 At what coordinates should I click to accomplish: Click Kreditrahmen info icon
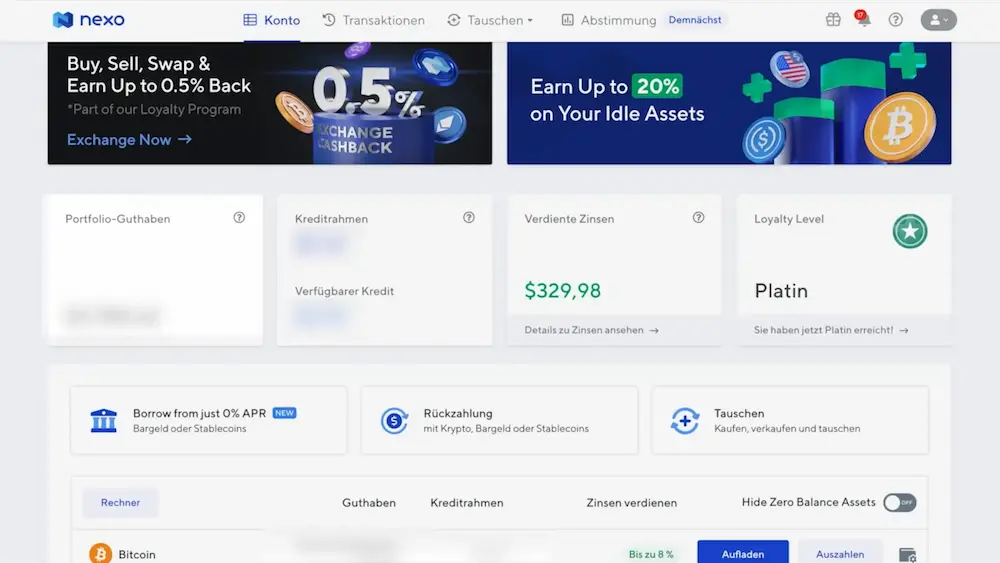[x=469, y=218]
